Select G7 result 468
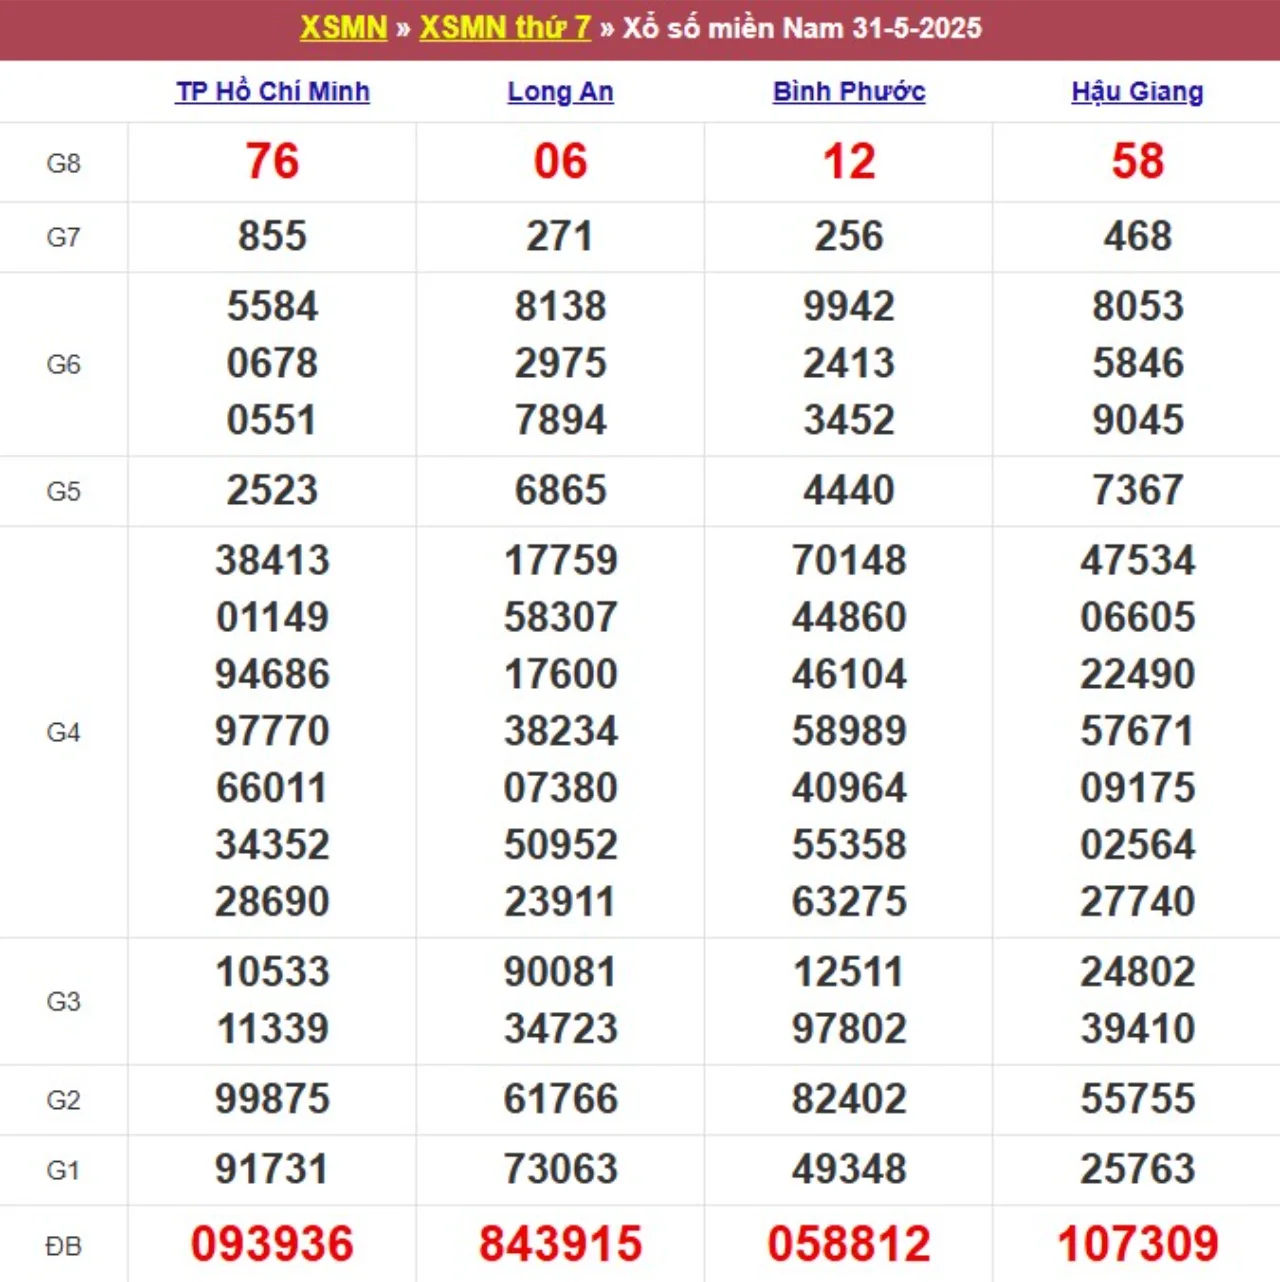The width and height of the screenshot is (1280, 1282). tap(1137, 237)
